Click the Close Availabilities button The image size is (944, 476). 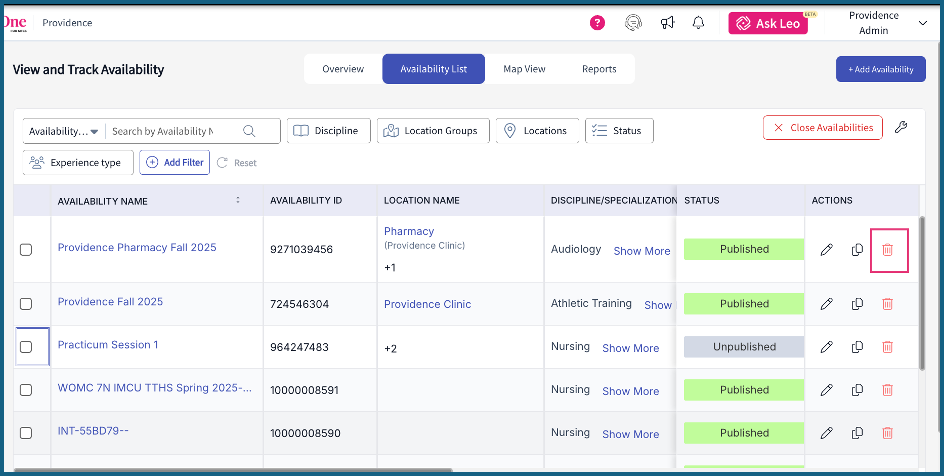click(823, 128)
